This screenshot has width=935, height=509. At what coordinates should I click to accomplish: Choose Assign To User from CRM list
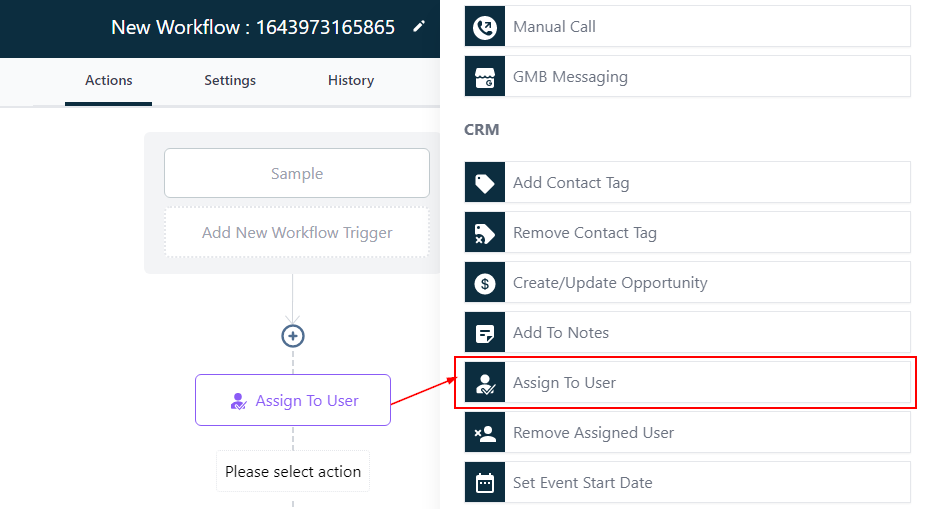tap(564, 383)
